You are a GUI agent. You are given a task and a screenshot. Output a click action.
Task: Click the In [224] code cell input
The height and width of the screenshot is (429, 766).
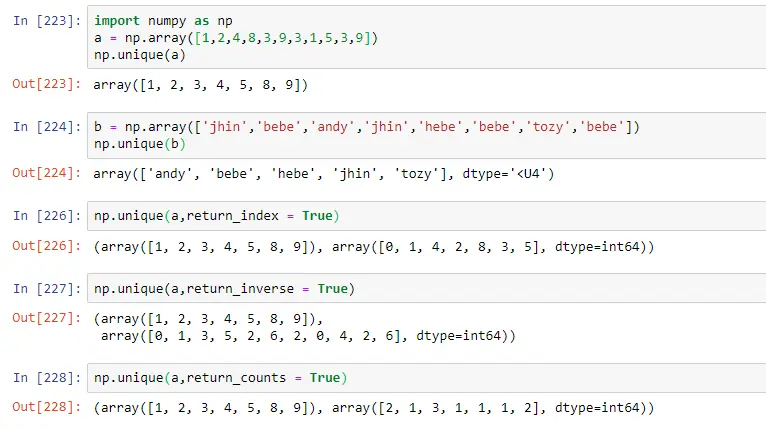(x=426, y=135)
